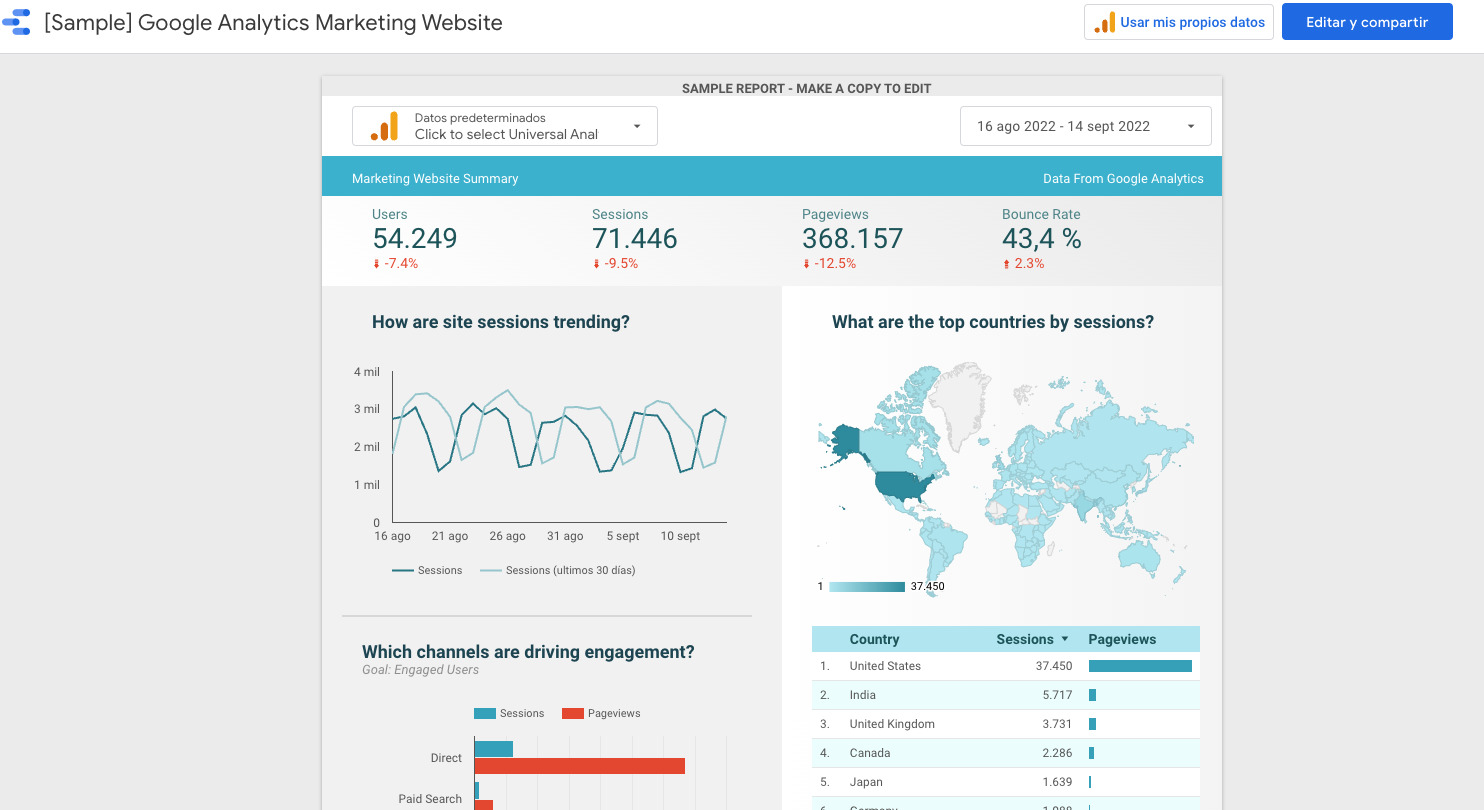Click the Users value 54.249
Screen dimensions: 1484x810
coord(415,239)
